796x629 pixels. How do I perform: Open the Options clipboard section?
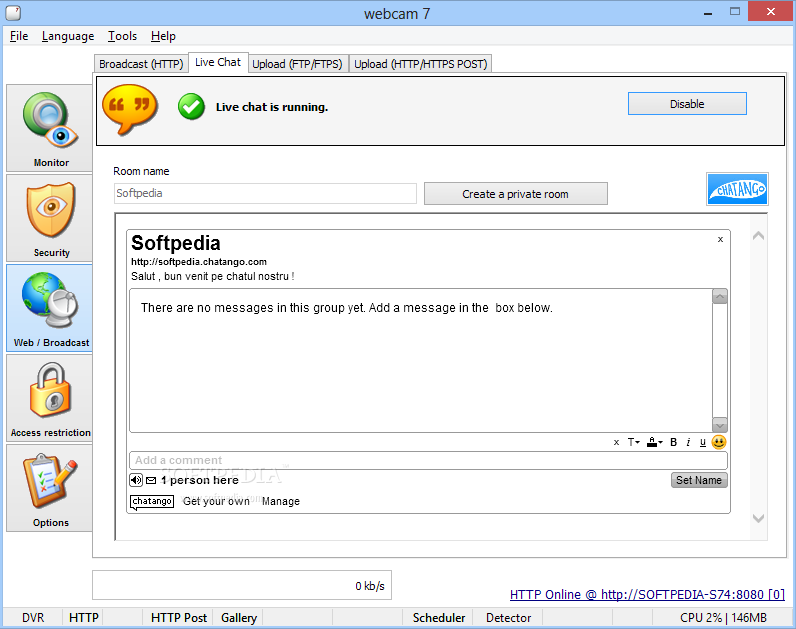click(x=50, y=488)
